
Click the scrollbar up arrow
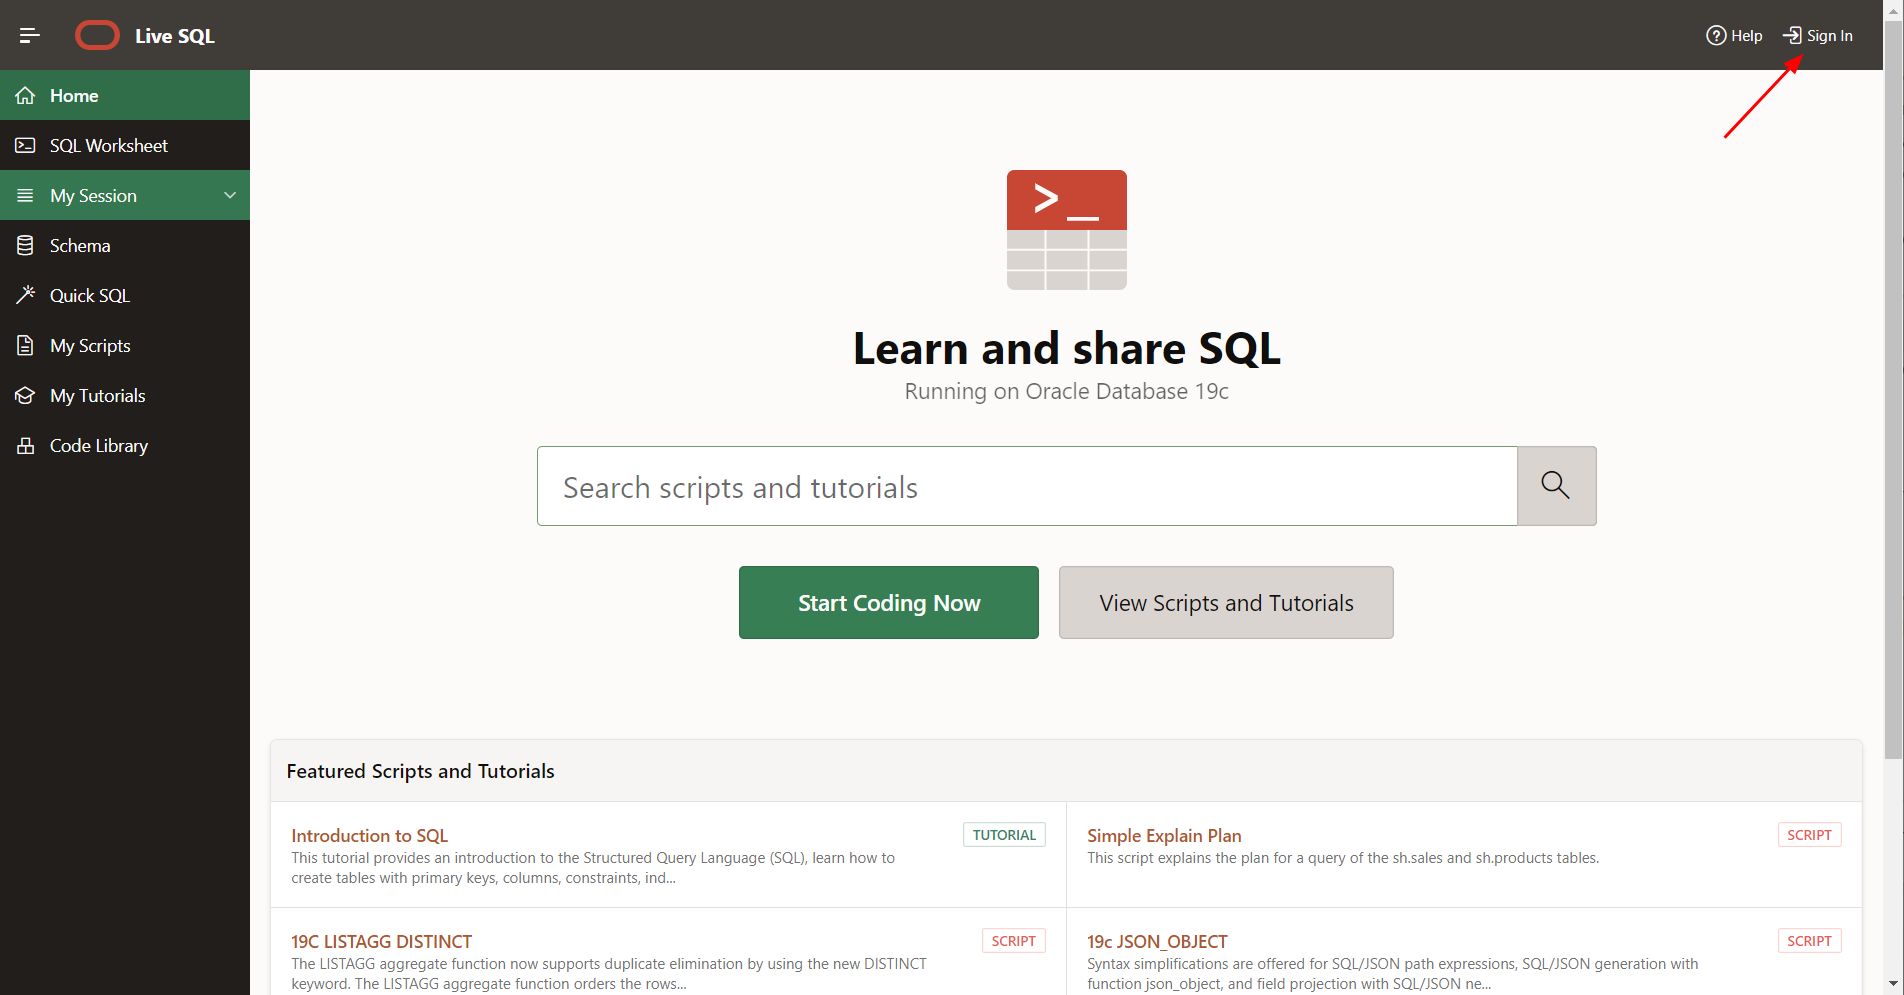pos(1893,9)
